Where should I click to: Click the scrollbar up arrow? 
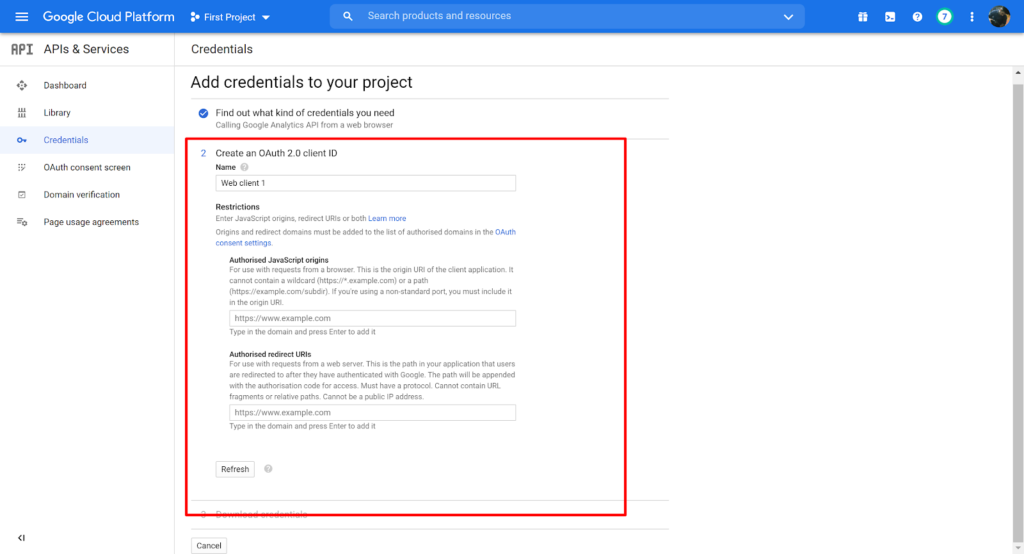pyautogui.click(x=1018, y=73)
